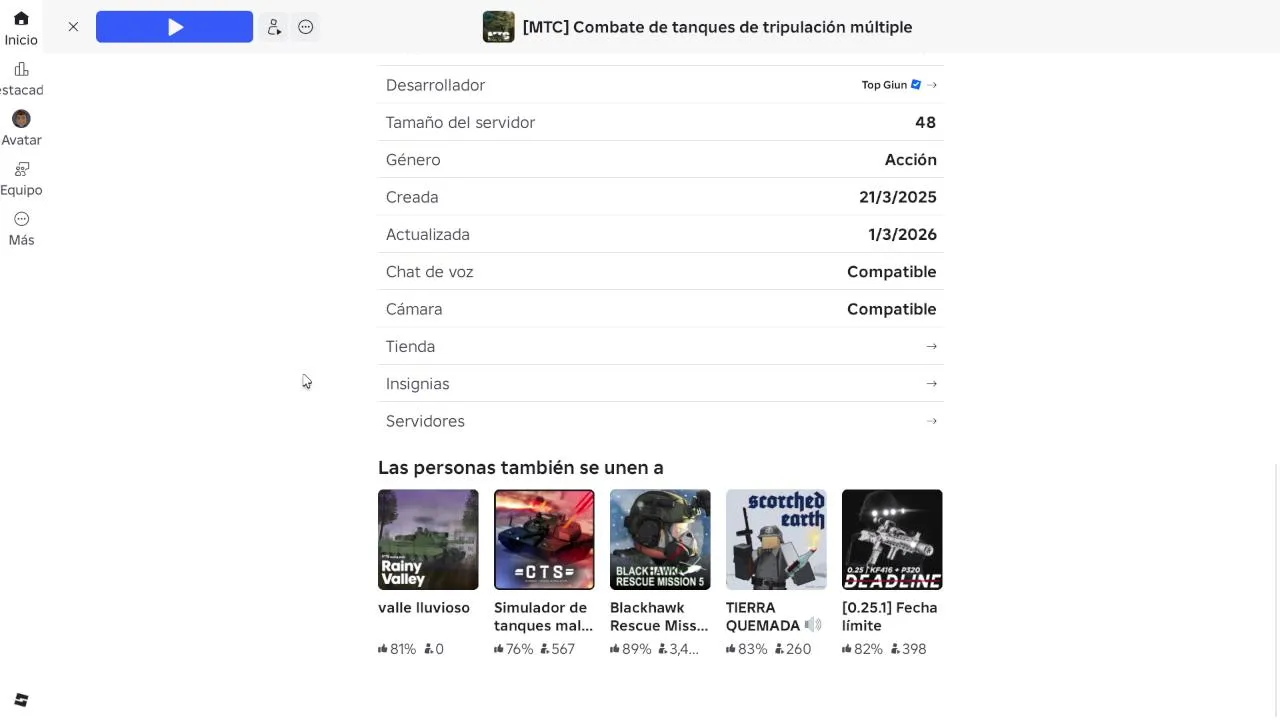Click the 89% like rating icon

pos(615,649)
